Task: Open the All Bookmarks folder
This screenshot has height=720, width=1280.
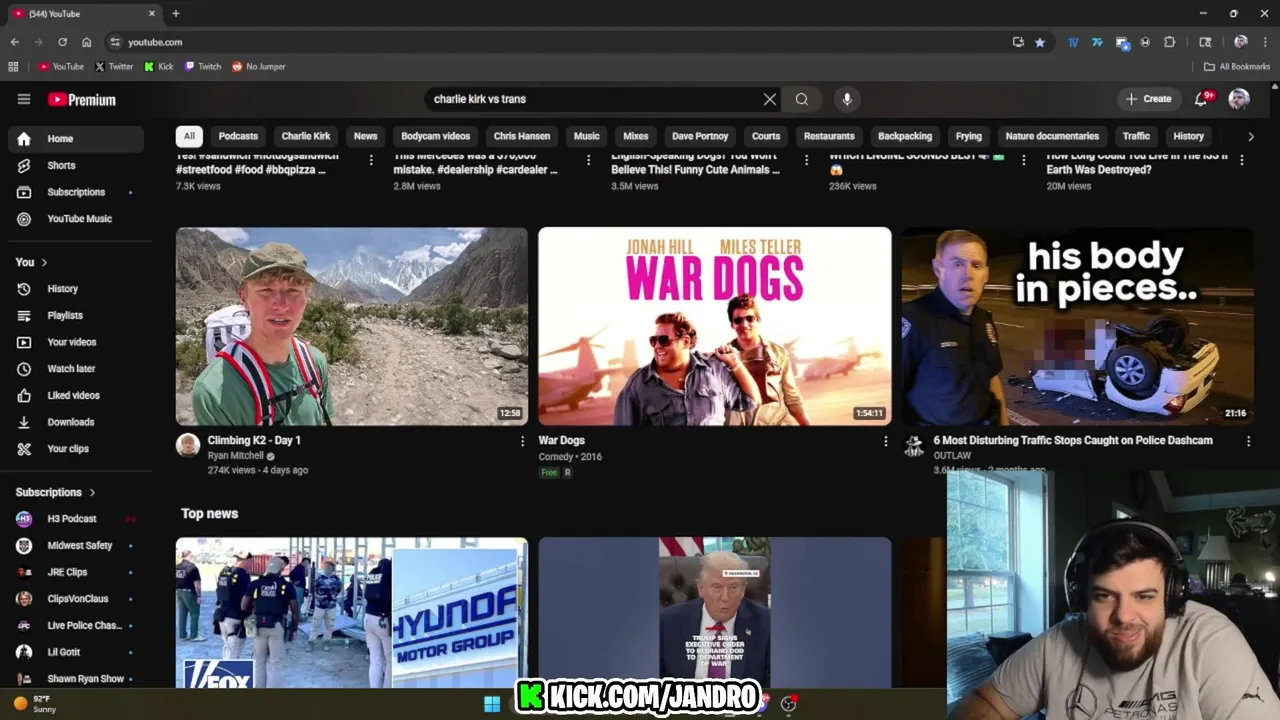Action: click(x=1237, y=67)
